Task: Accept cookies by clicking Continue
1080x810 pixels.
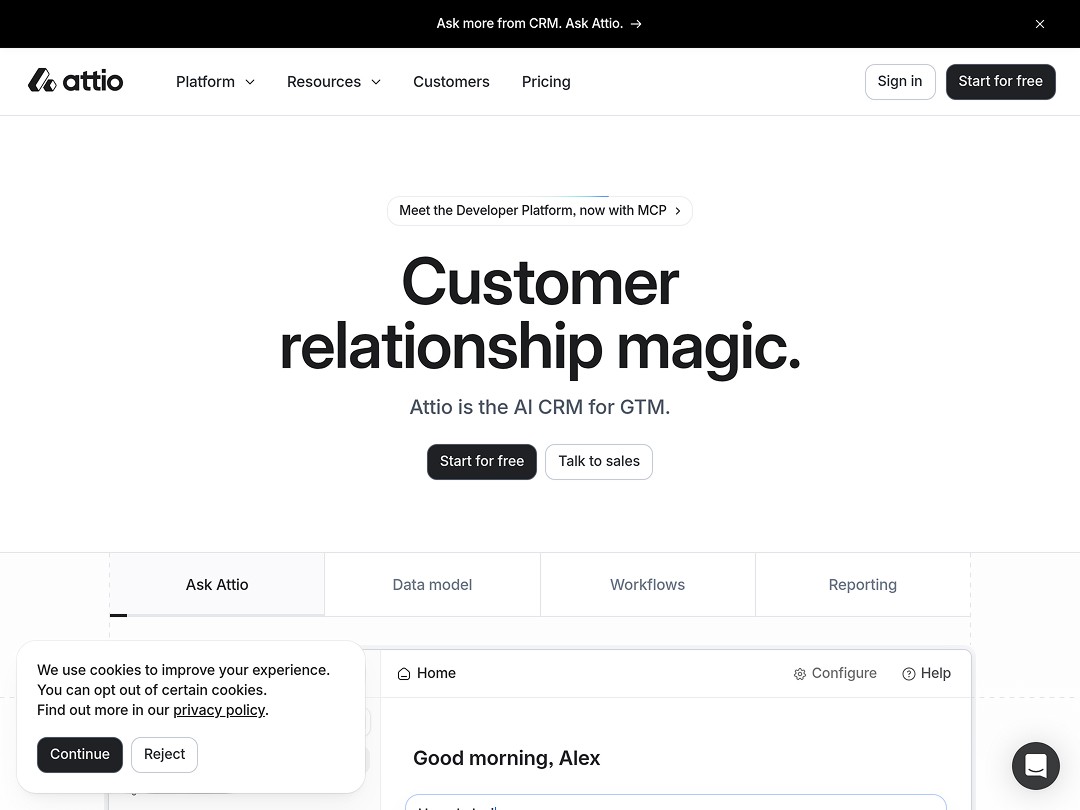Action: point(79,754)
